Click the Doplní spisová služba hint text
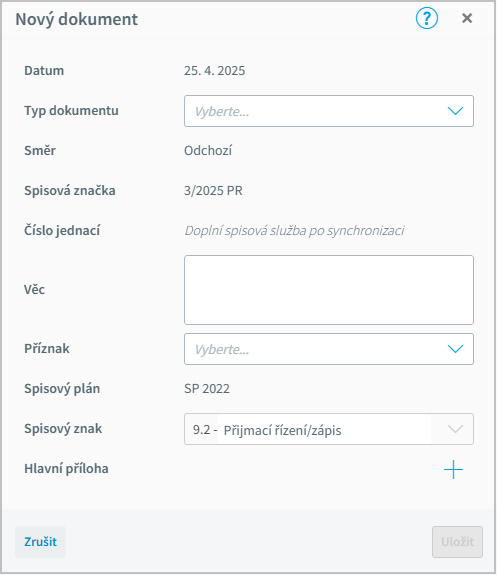This screenshot has height=575, width=497. point(294,230)
